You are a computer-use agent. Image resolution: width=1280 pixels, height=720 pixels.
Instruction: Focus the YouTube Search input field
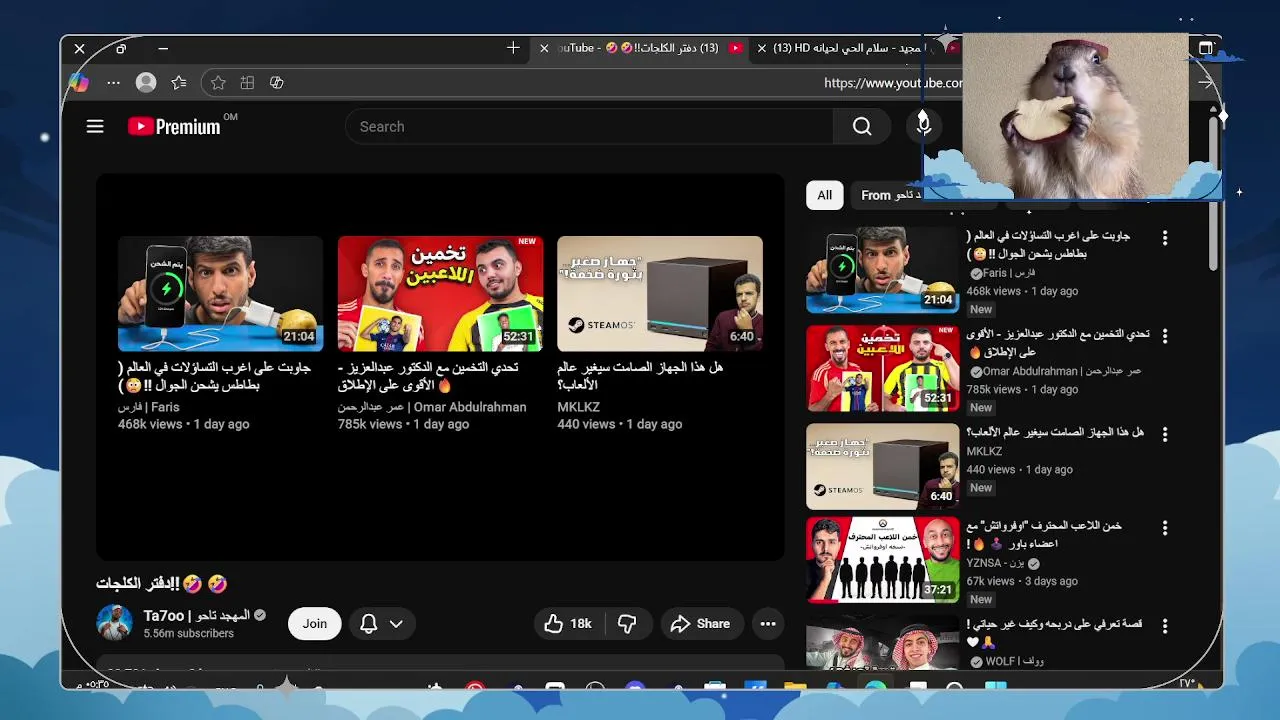pos(590,126)
